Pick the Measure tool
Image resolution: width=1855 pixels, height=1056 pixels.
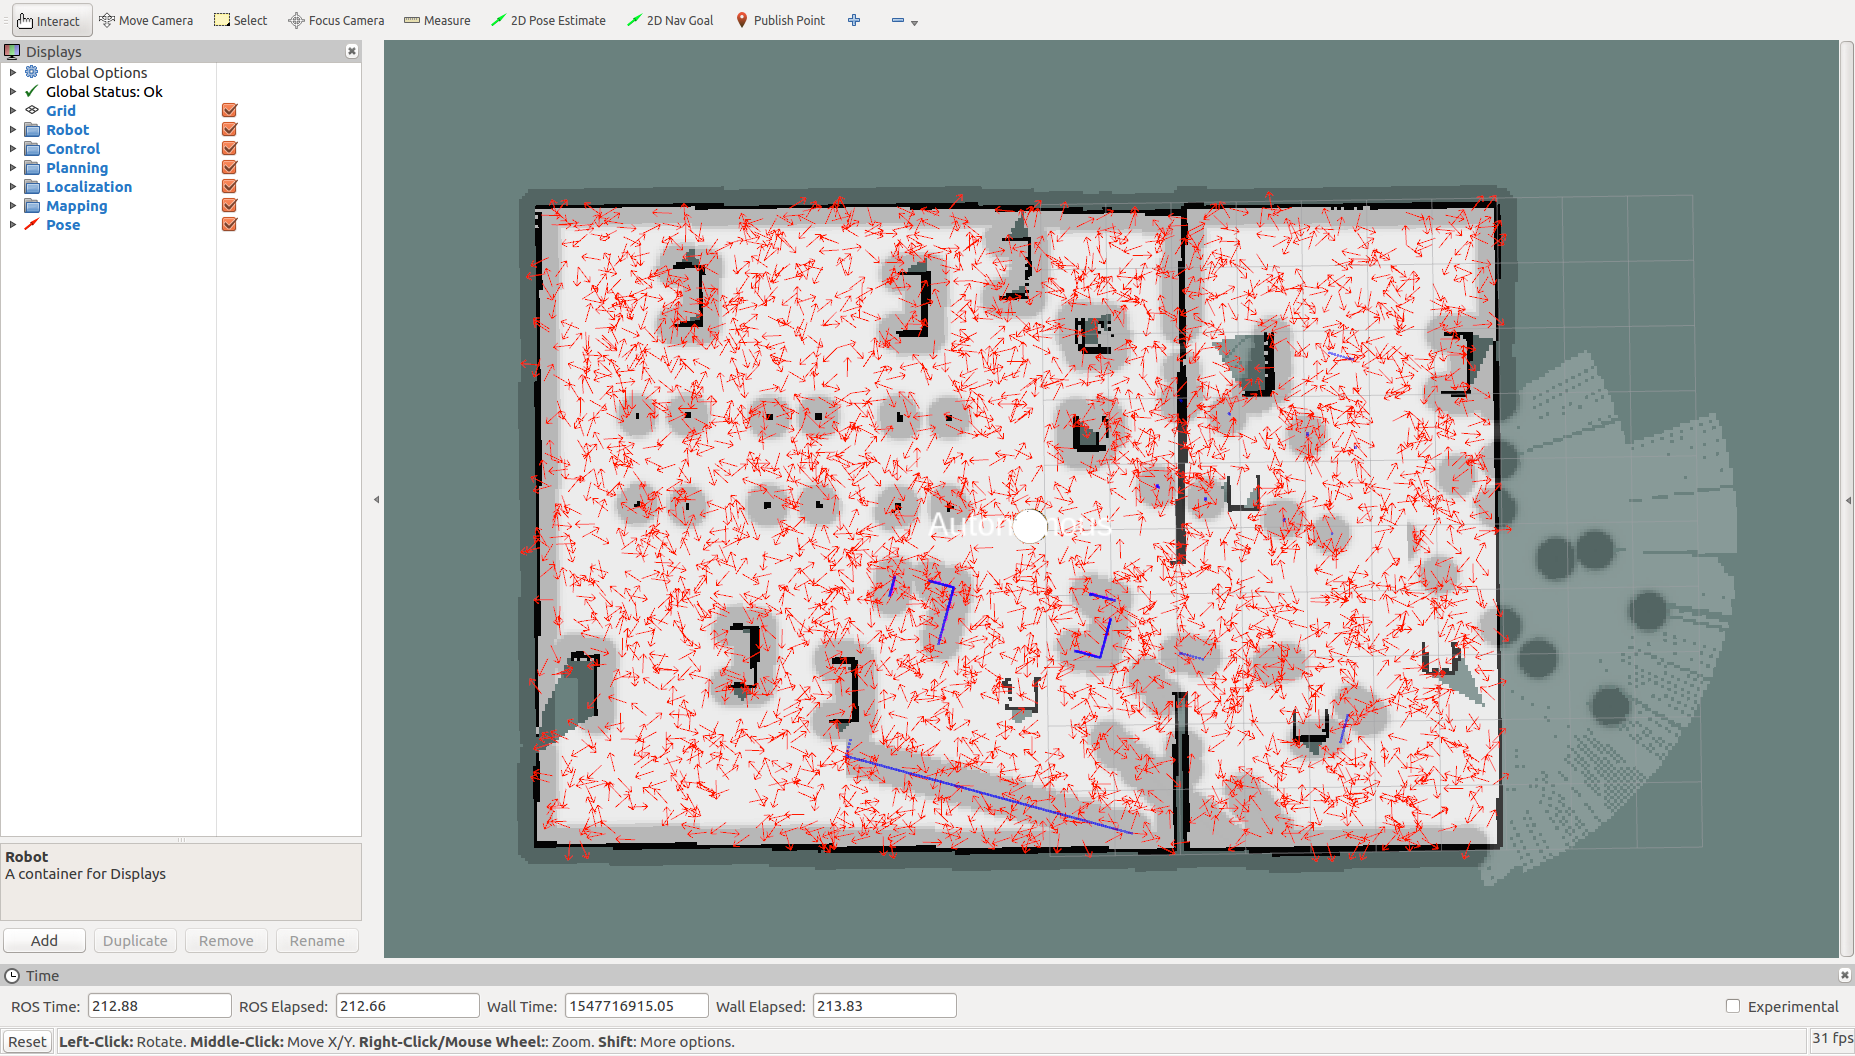(x=437, y=20)
